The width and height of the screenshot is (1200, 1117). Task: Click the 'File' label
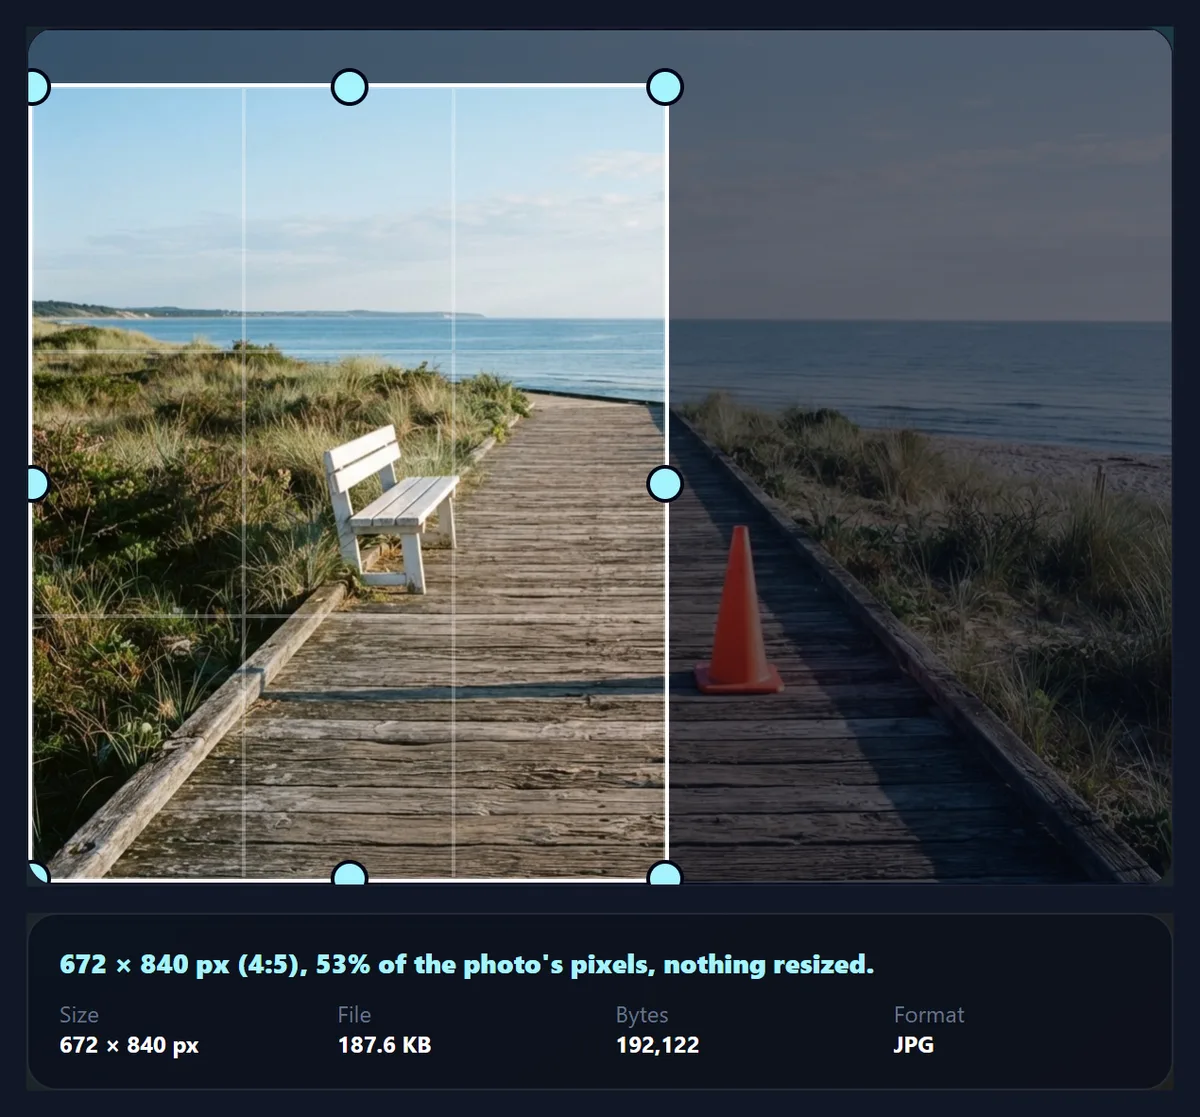[354, 1014]
